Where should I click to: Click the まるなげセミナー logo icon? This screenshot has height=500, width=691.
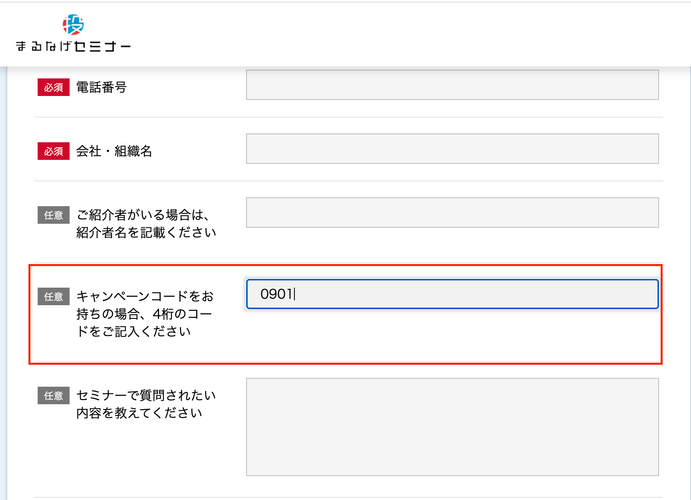pos(73,24)
